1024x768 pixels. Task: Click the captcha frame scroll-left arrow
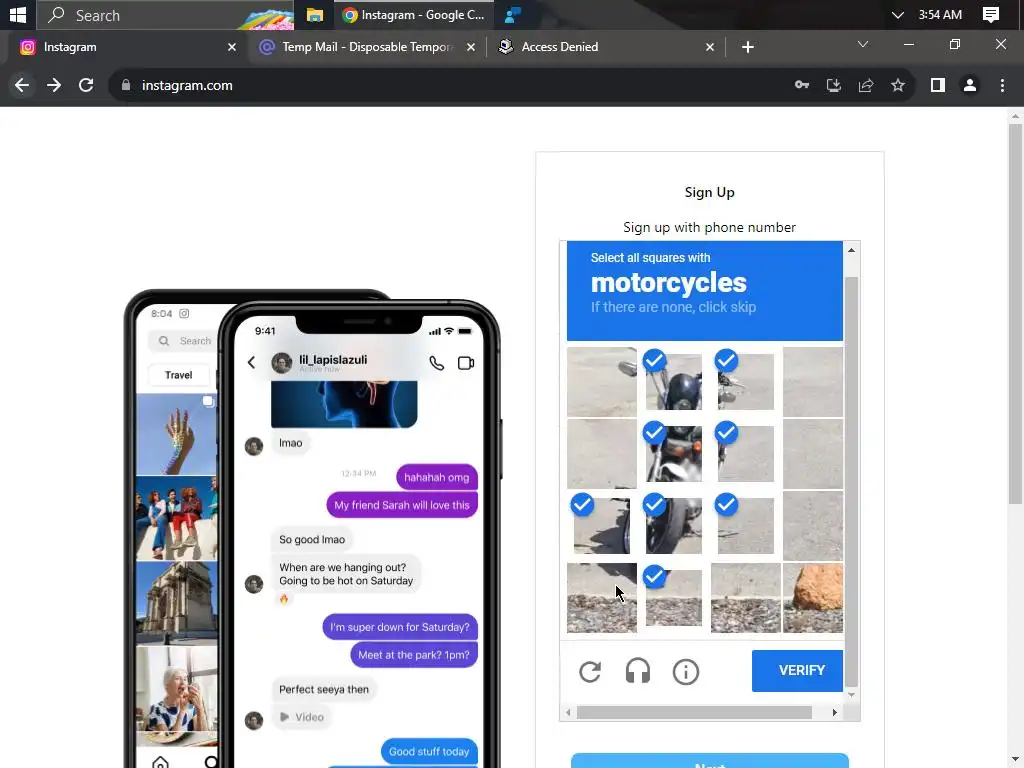point(568,712)
